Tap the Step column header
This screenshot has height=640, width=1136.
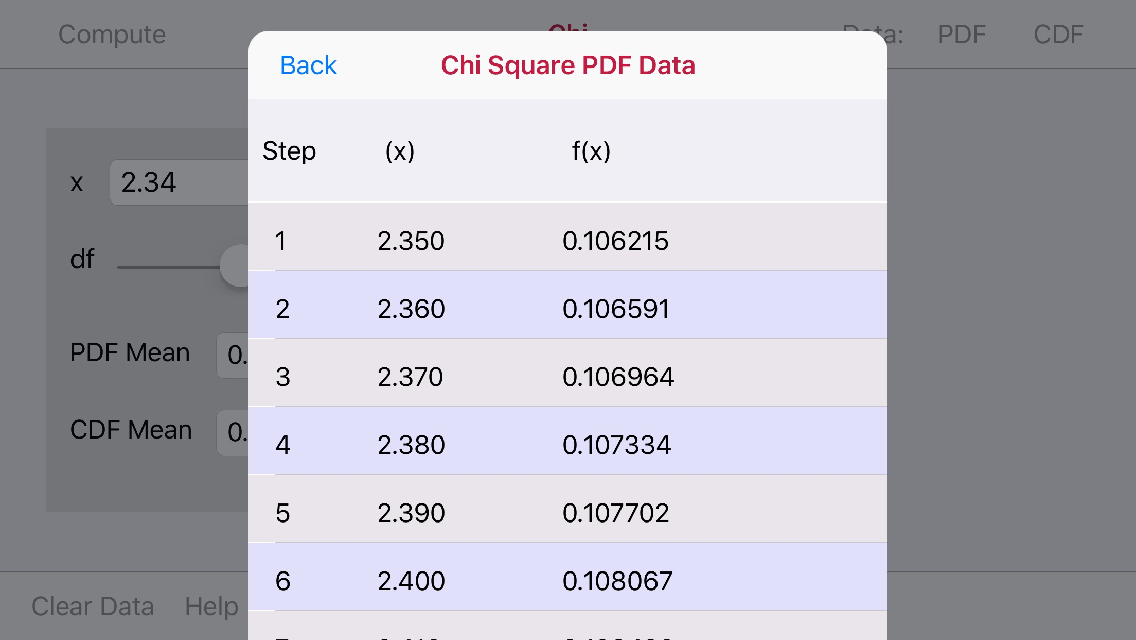pos(289,151)
